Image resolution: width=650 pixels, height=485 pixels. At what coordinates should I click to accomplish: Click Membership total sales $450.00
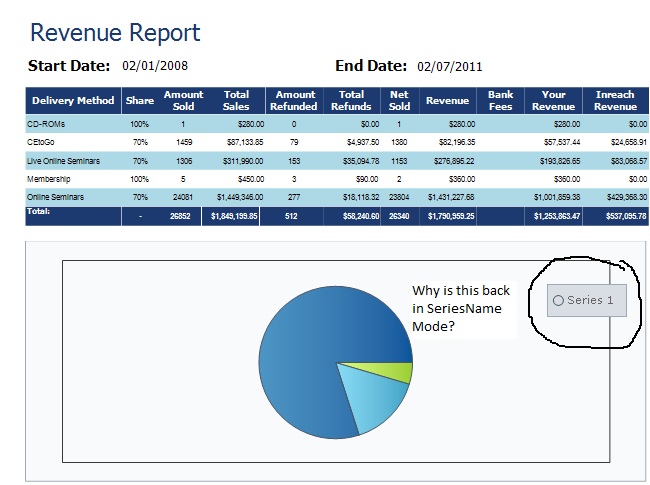251,179
